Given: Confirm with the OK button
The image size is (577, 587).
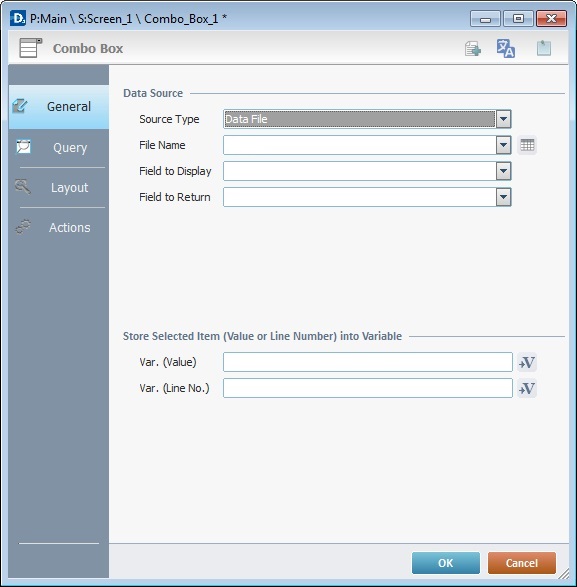Looking at the screenshot, I should tap(446, 563).
